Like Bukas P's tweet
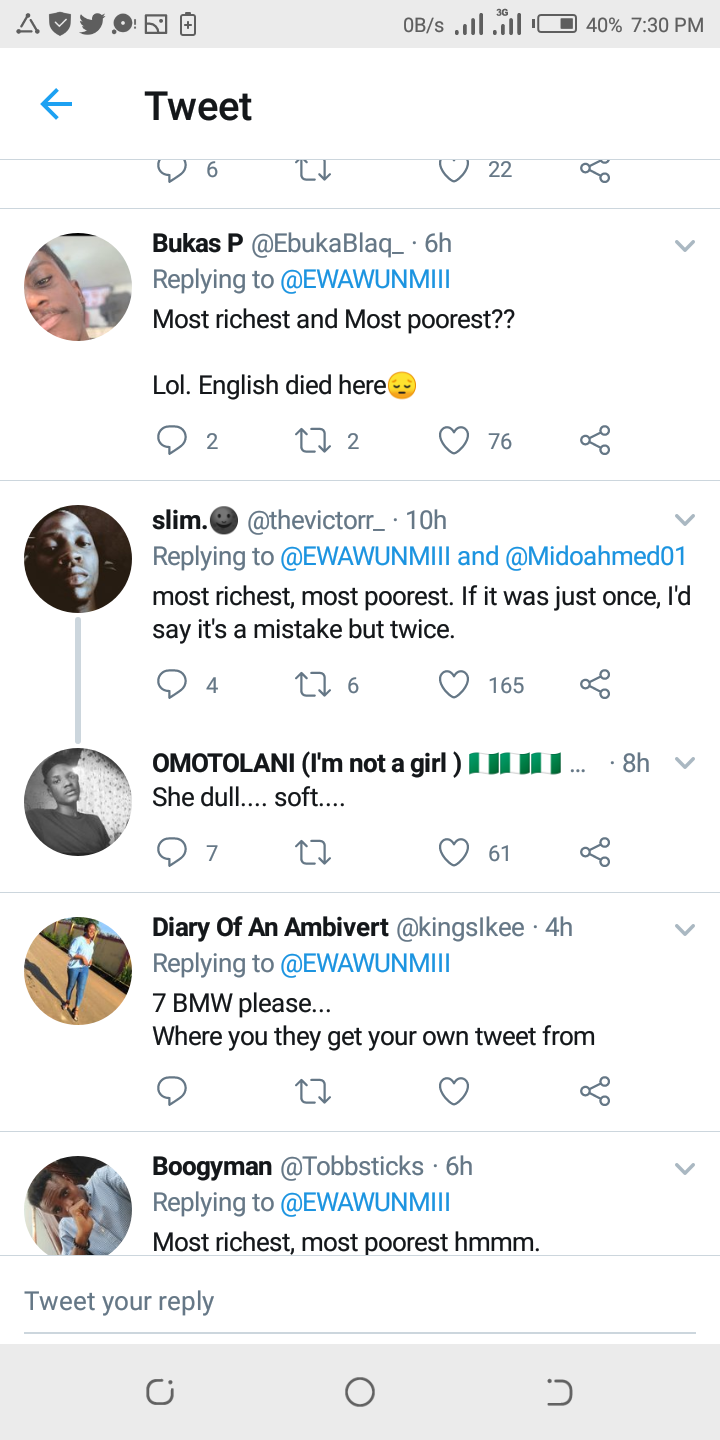720x1440 pixels. coord(454,441)
